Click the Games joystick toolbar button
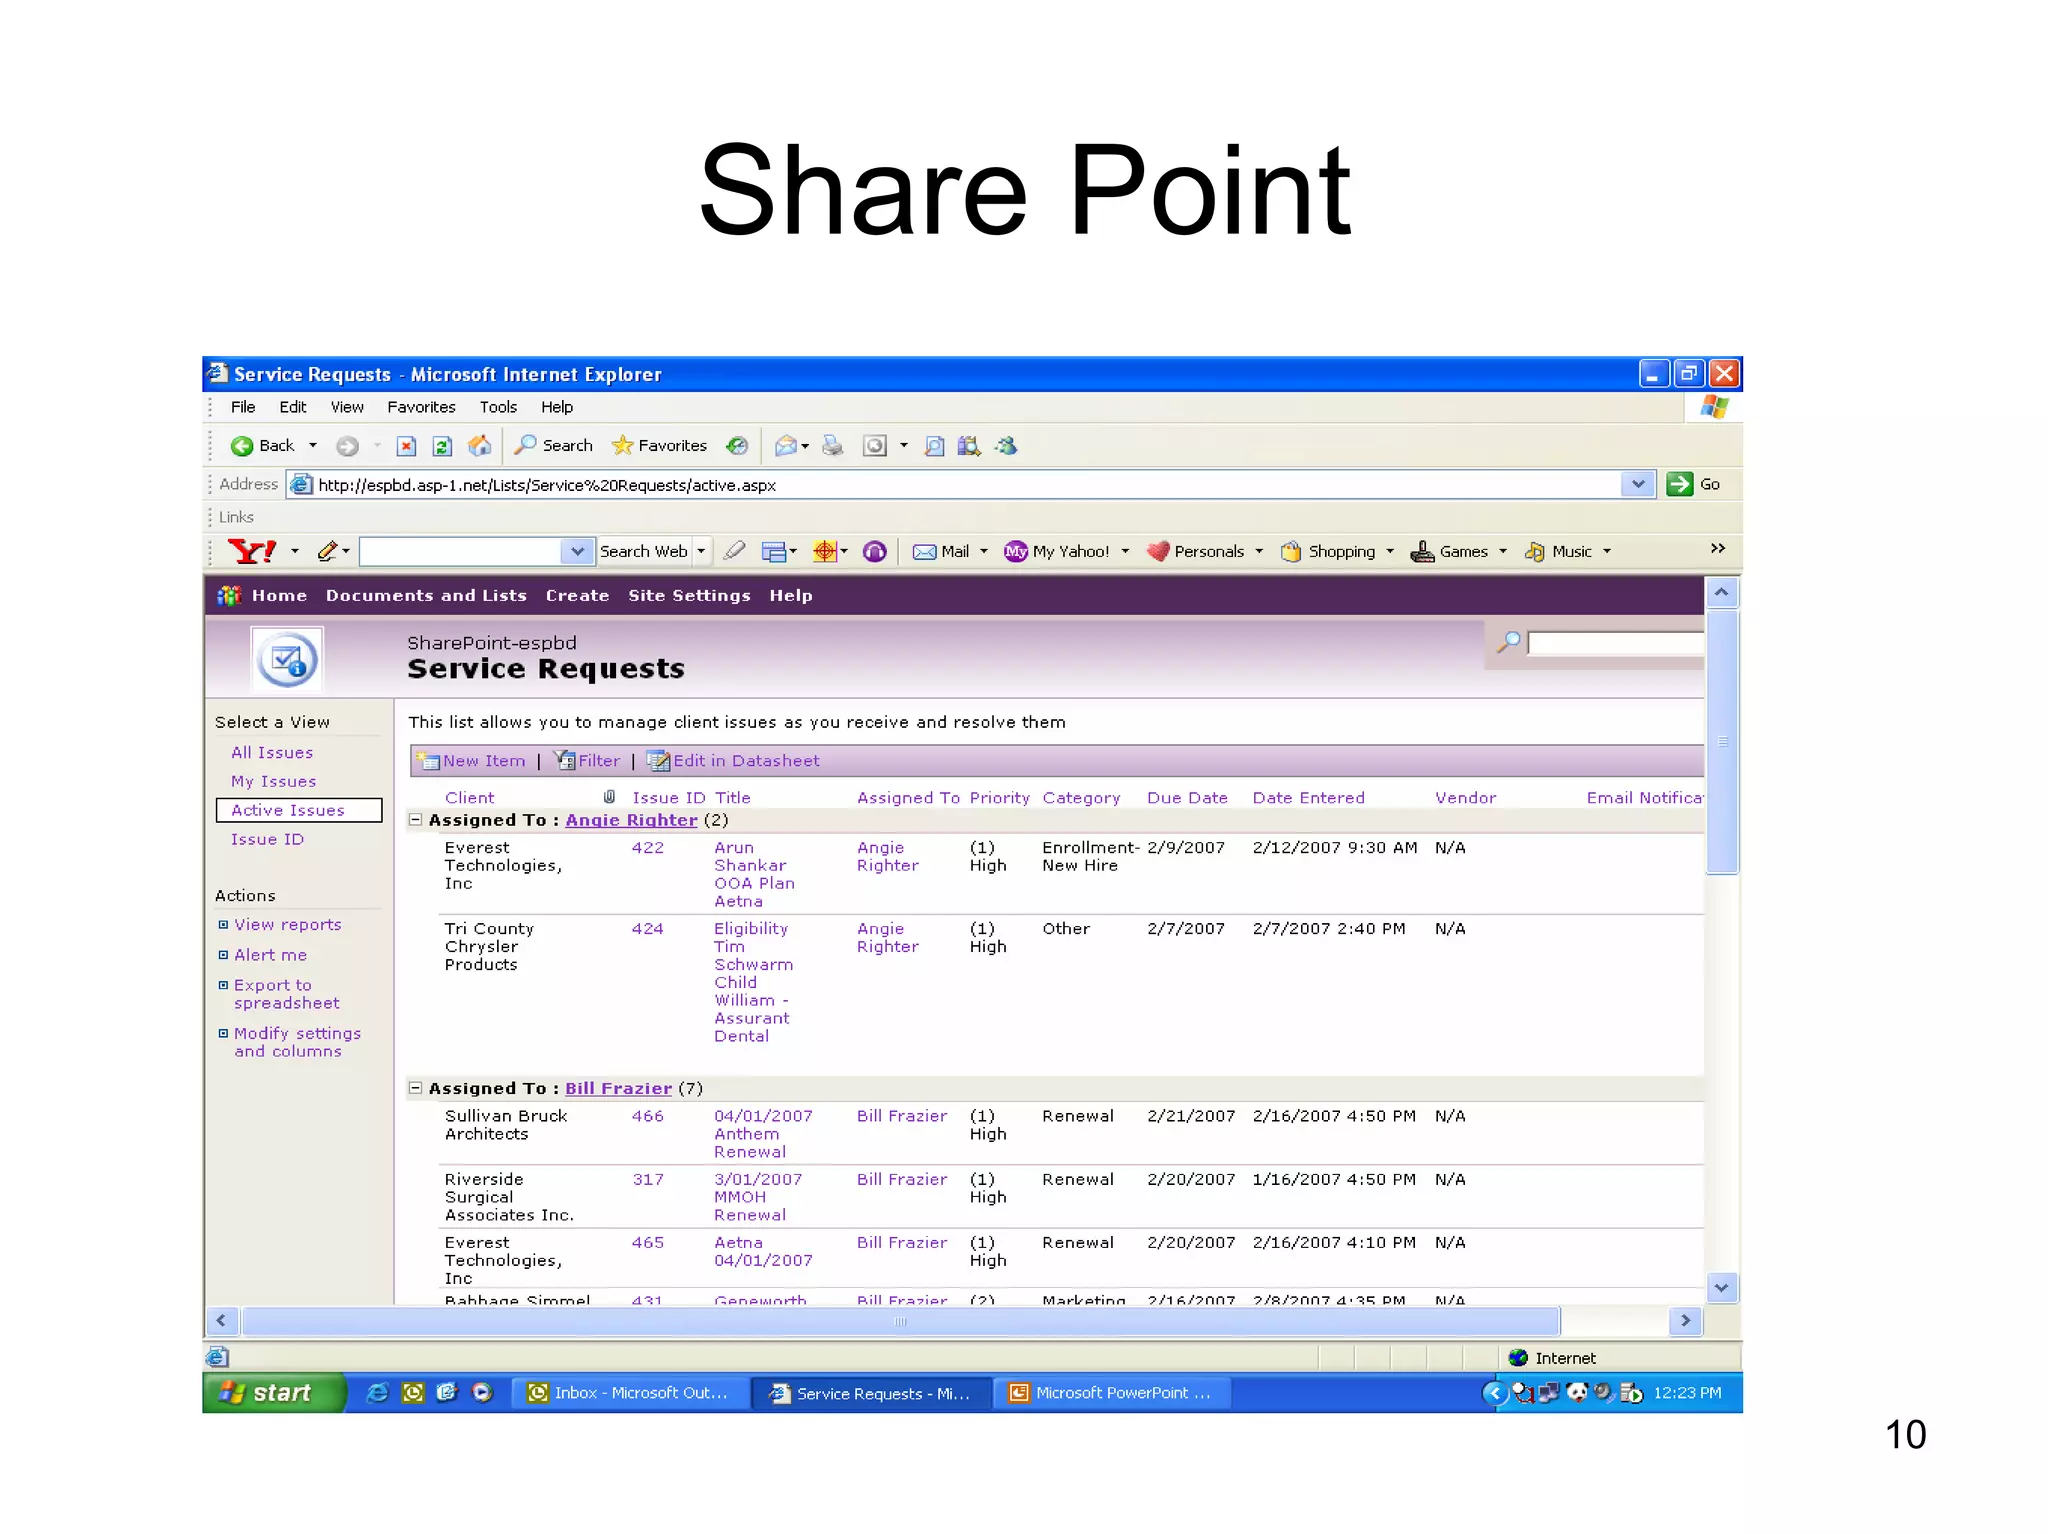The image size is (2048, 1534). click(1449, 551)
